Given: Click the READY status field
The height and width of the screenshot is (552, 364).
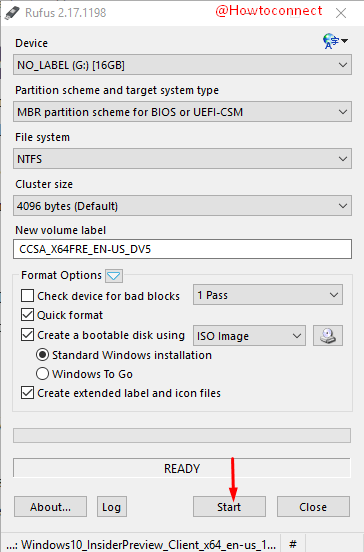Looking at the screenshot, I should pos(182,468).
